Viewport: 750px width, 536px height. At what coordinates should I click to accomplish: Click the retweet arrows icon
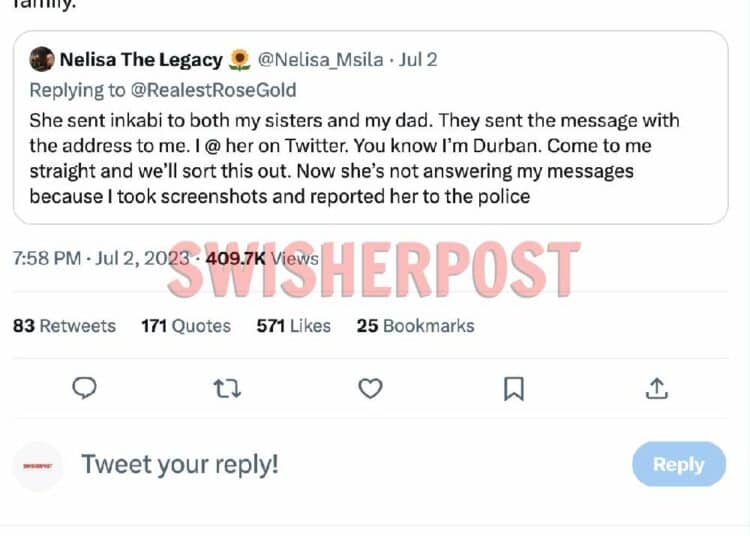click(x=227, y=388)
